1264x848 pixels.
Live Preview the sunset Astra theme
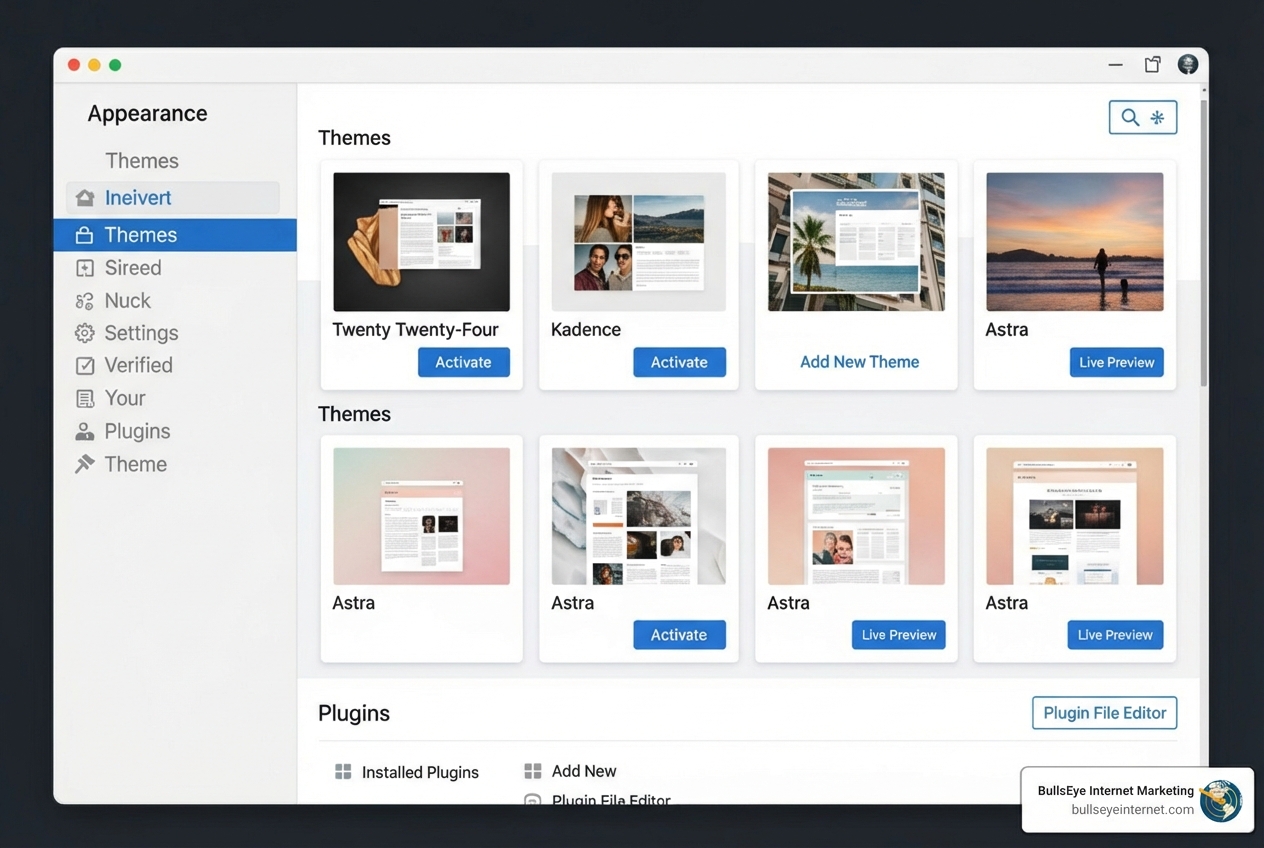[1116, 362]
